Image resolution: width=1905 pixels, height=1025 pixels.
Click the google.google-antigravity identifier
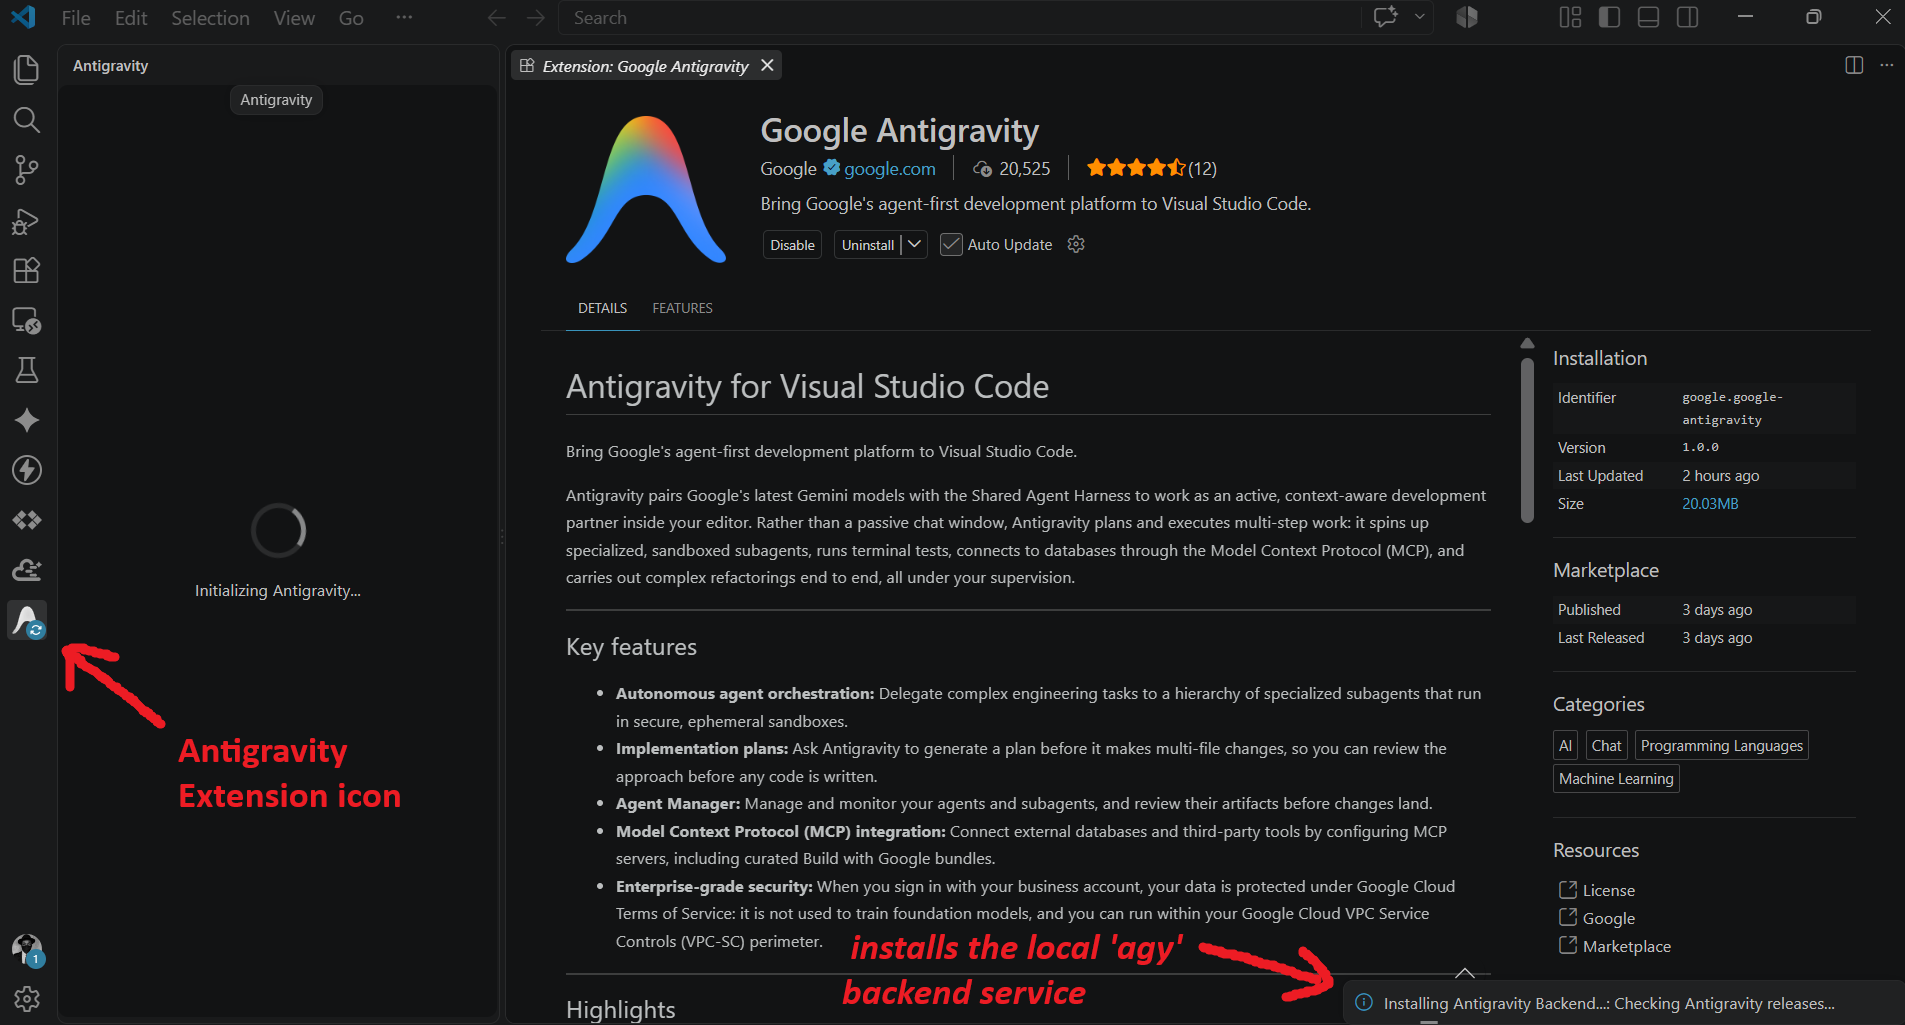coord(1732,408)
